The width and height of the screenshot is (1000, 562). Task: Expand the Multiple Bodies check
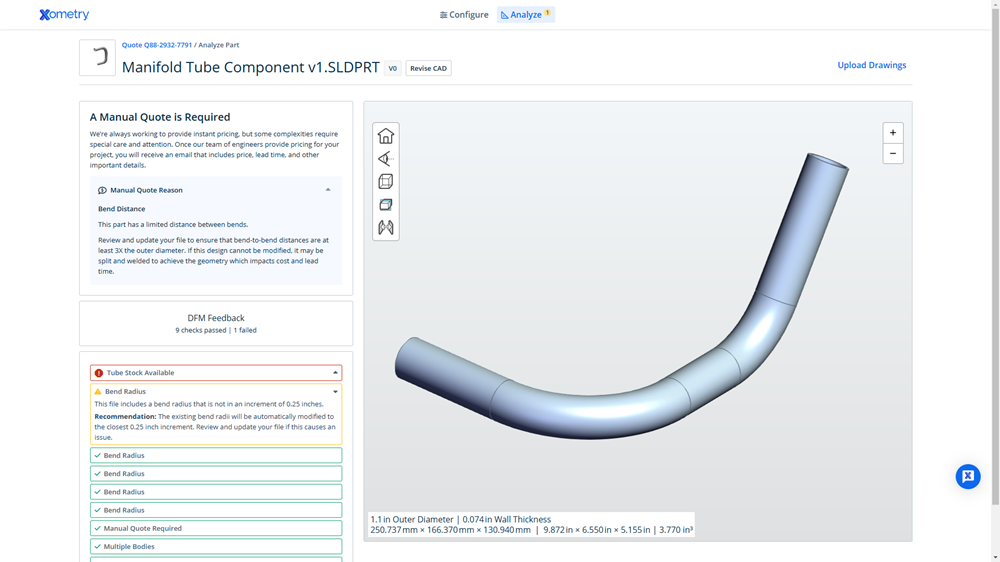[x=216, y=547]
